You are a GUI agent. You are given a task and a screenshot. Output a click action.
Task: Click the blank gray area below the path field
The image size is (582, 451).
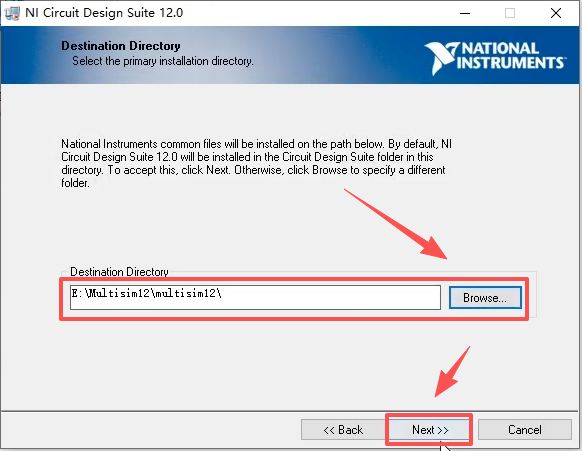tap(260, 364)
